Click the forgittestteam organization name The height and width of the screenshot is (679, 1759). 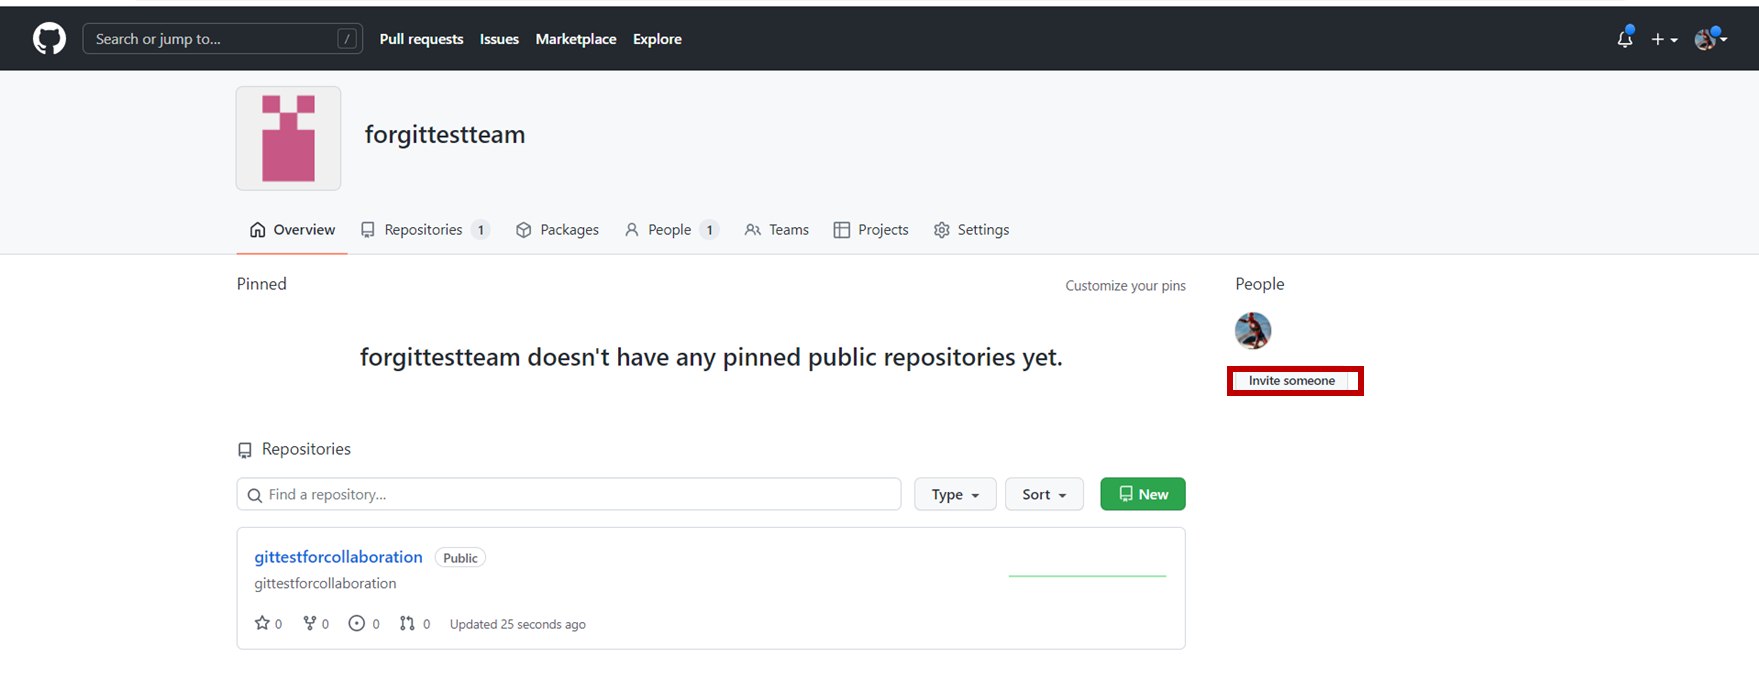[445, 134]
